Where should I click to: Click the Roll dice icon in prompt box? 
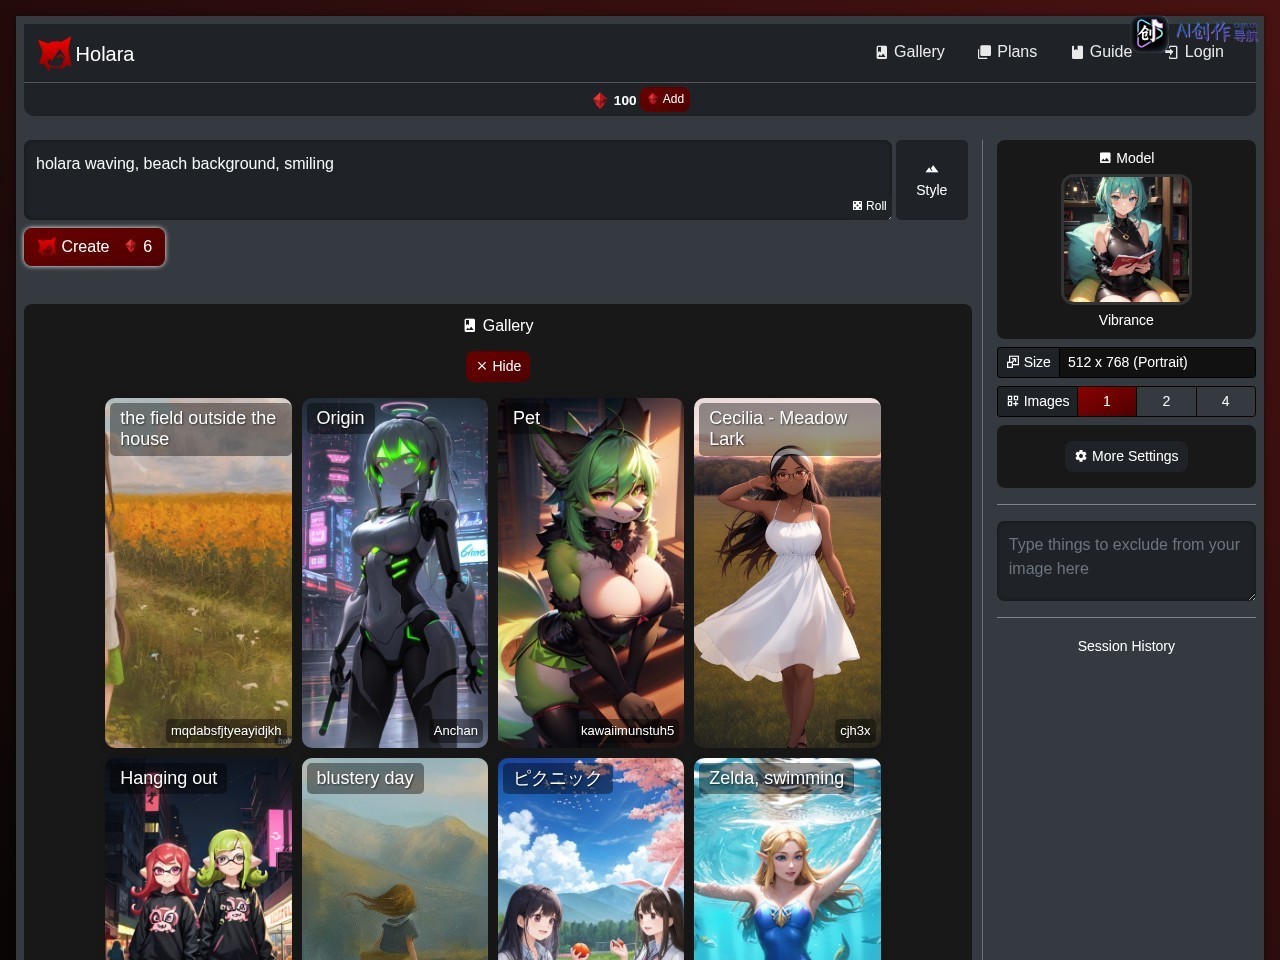click(857, 206)
